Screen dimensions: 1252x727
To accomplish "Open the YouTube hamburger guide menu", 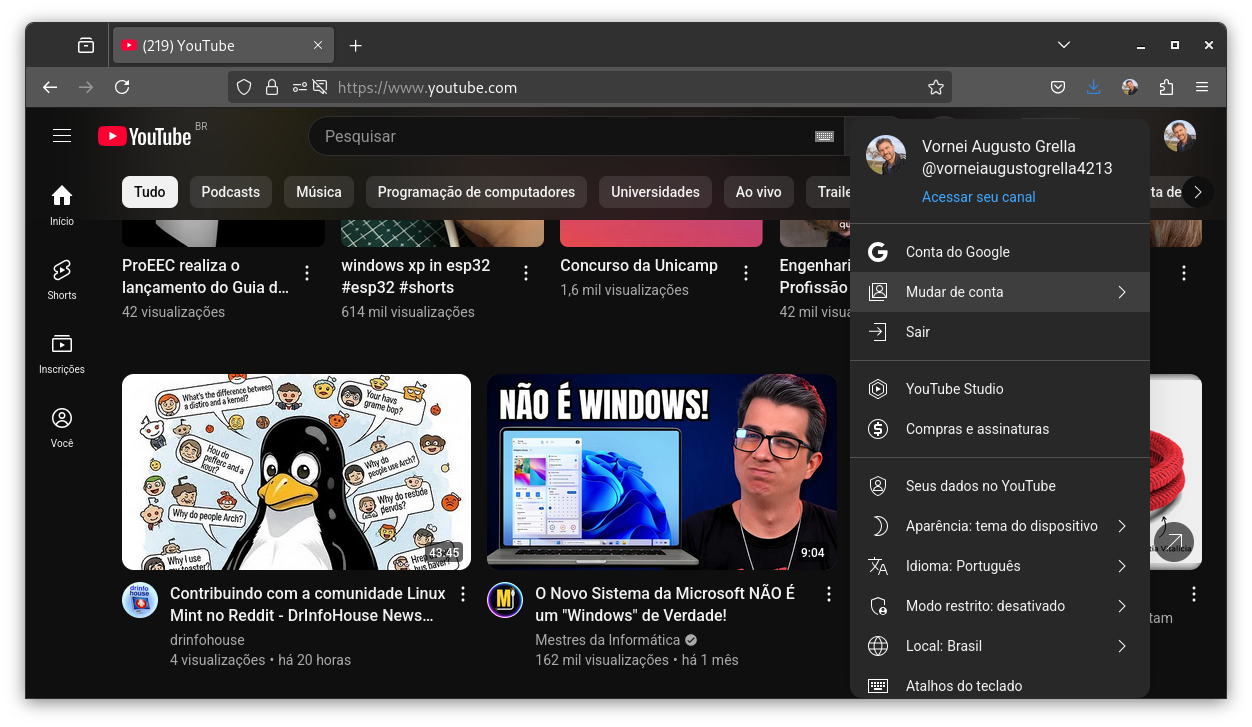I will [x=62, y=136].
